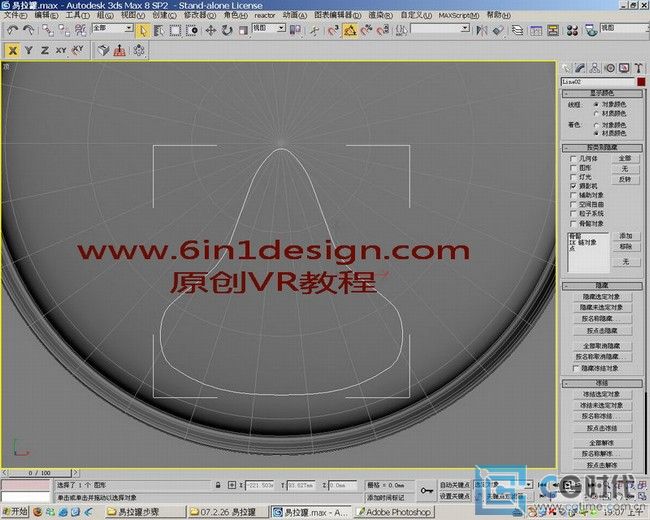This screenshot has height=520, width=650.
Task: Click Use Pivot Point Center icon
Action: coord(295,30)
